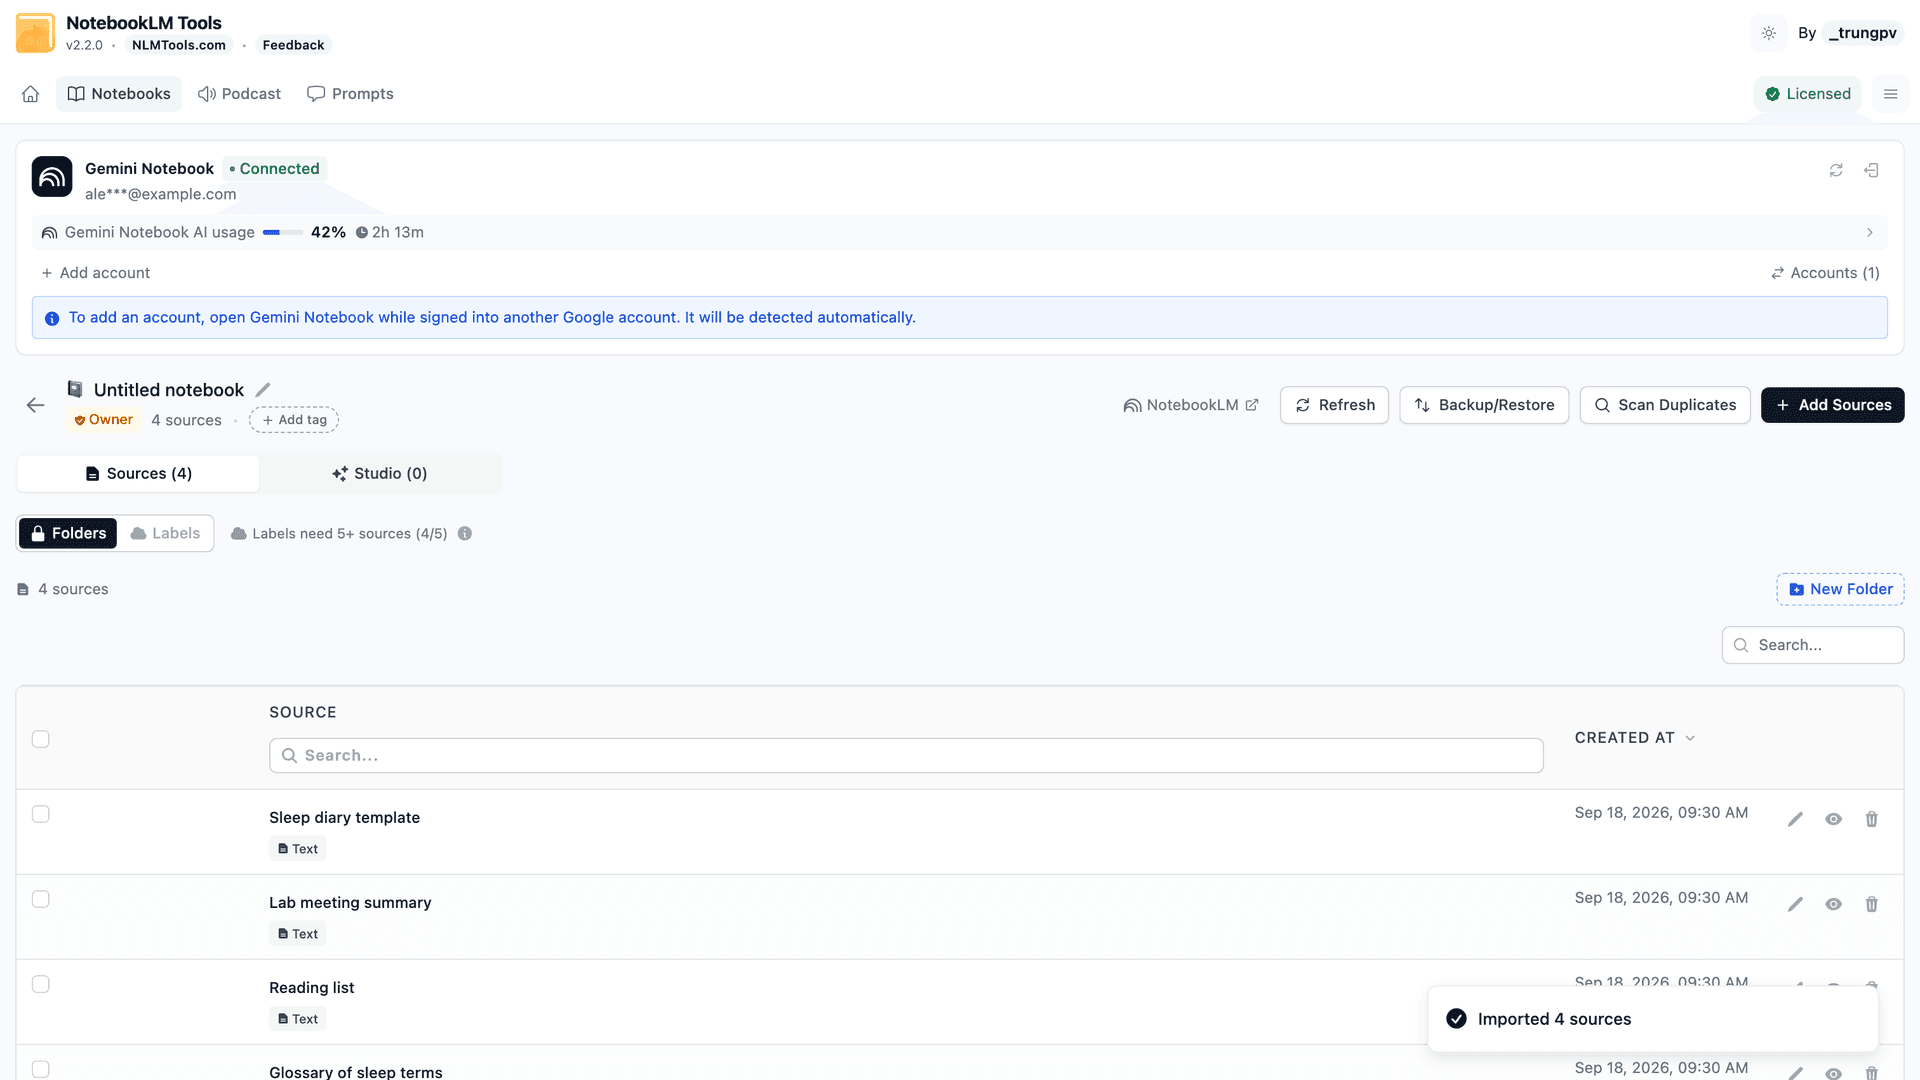The image size is (1920, 1080).
Task: Expand the Gemini Notebook AI usage chevron
Action: 1870,233
